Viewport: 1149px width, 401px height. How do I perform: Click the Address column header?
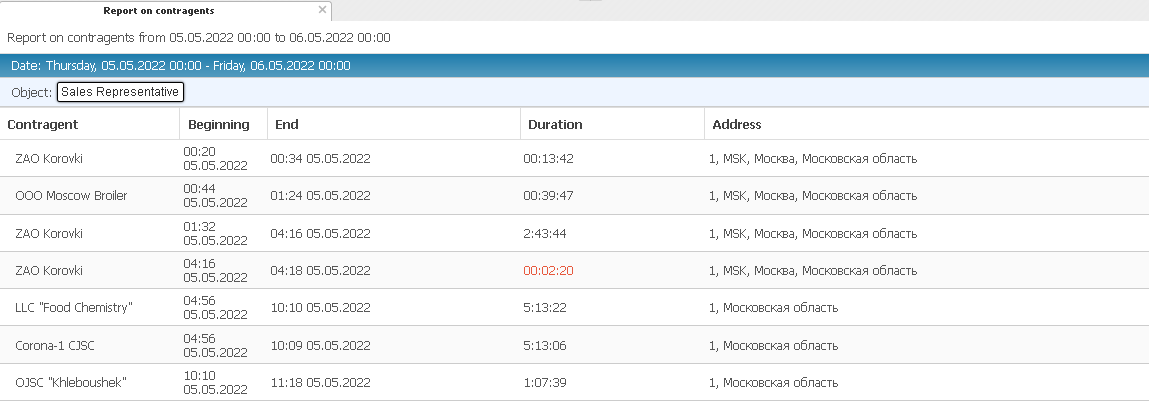pyautogui.click(x=736, y=125)
